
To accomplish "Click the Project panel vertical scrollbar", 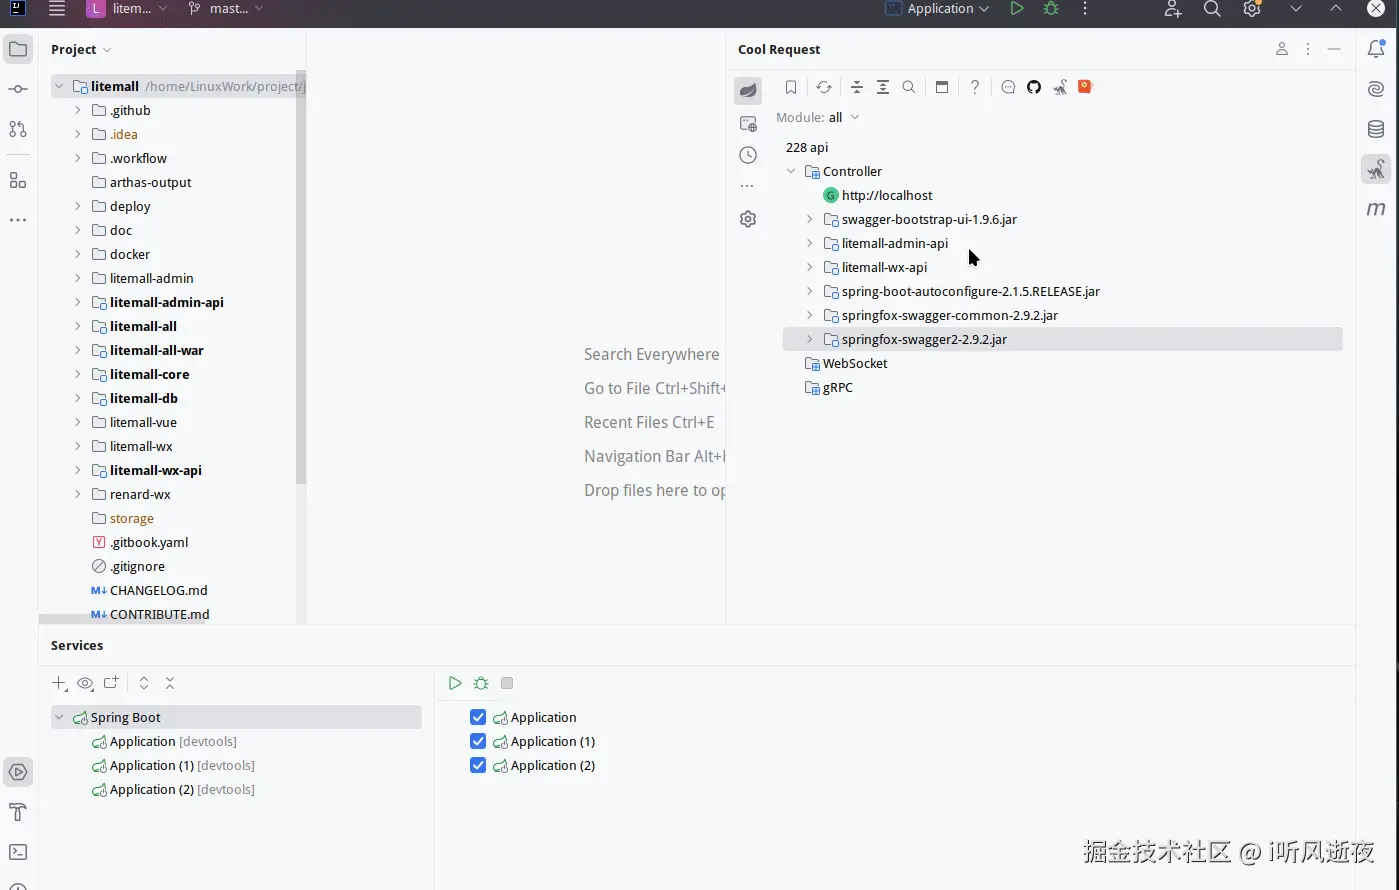I will tap(301, 278).
